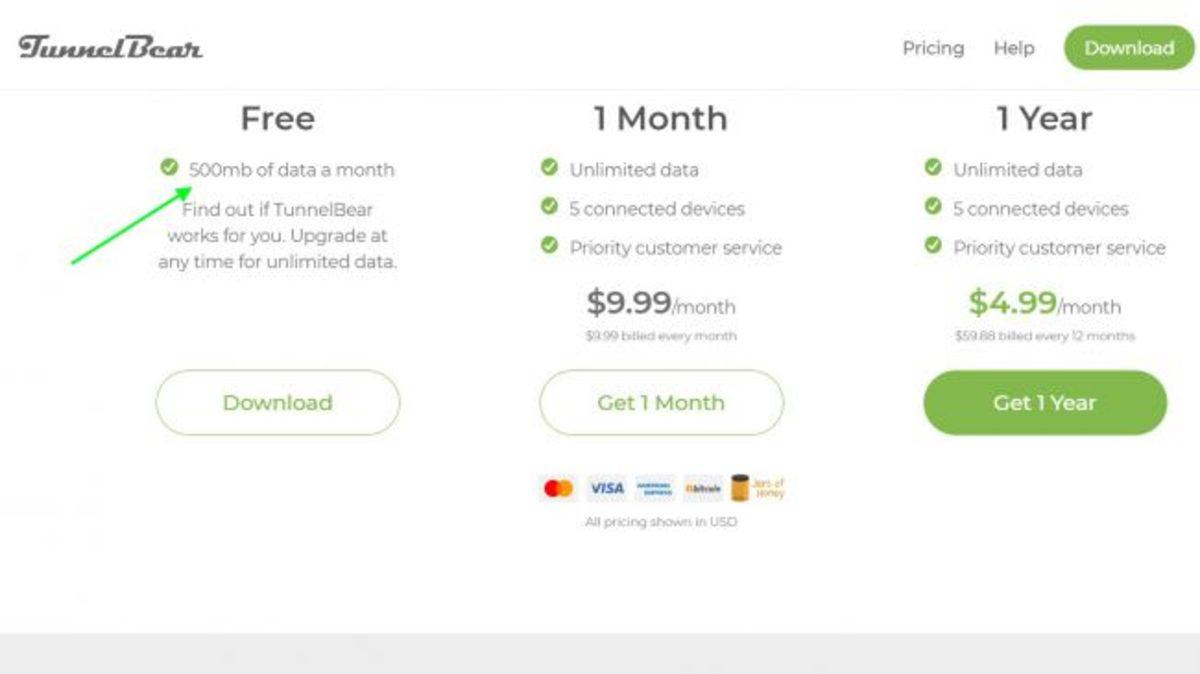Screen dimensions: 1200x674
Task: Click the TunnelBear logo
Action: (108, 47)
